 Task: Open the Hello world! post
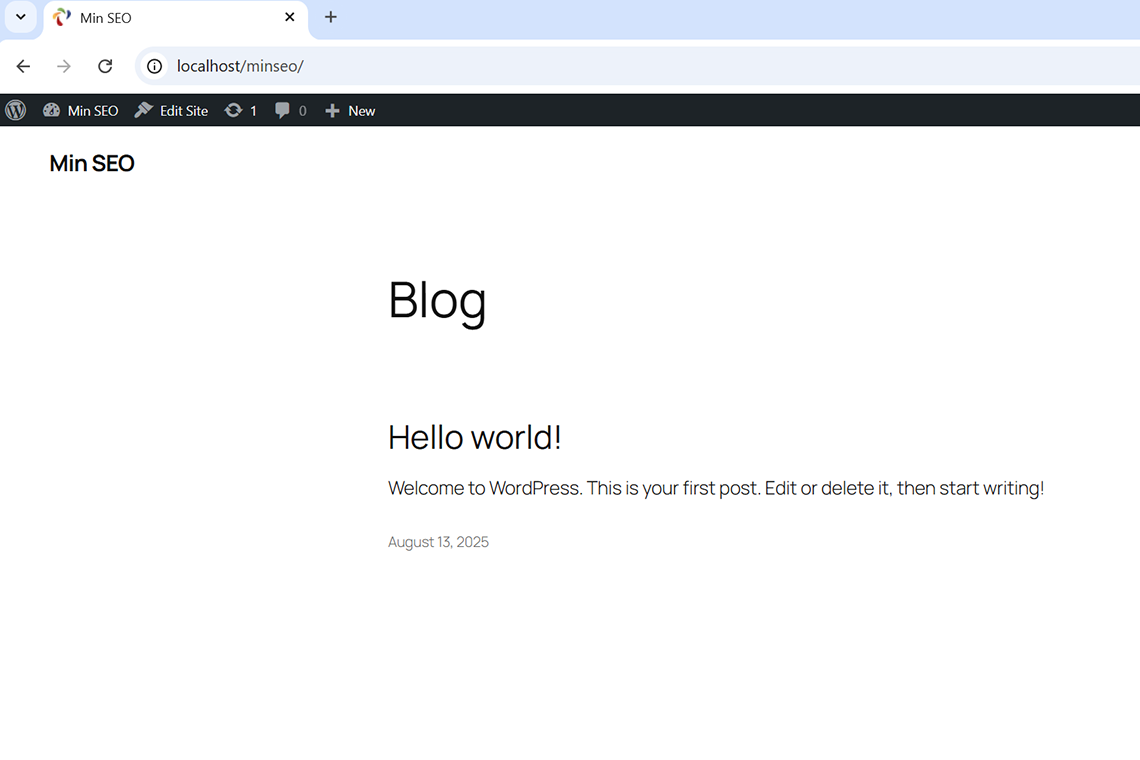coord(475,437)
